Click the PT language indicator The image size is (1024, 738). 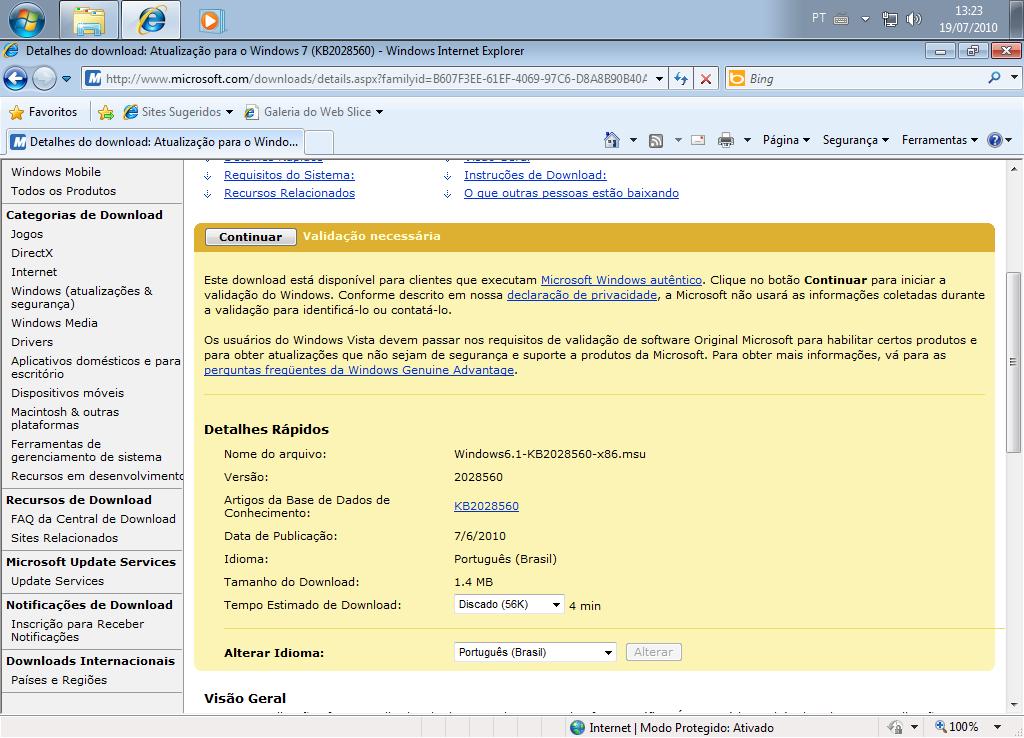click(819, 18)
